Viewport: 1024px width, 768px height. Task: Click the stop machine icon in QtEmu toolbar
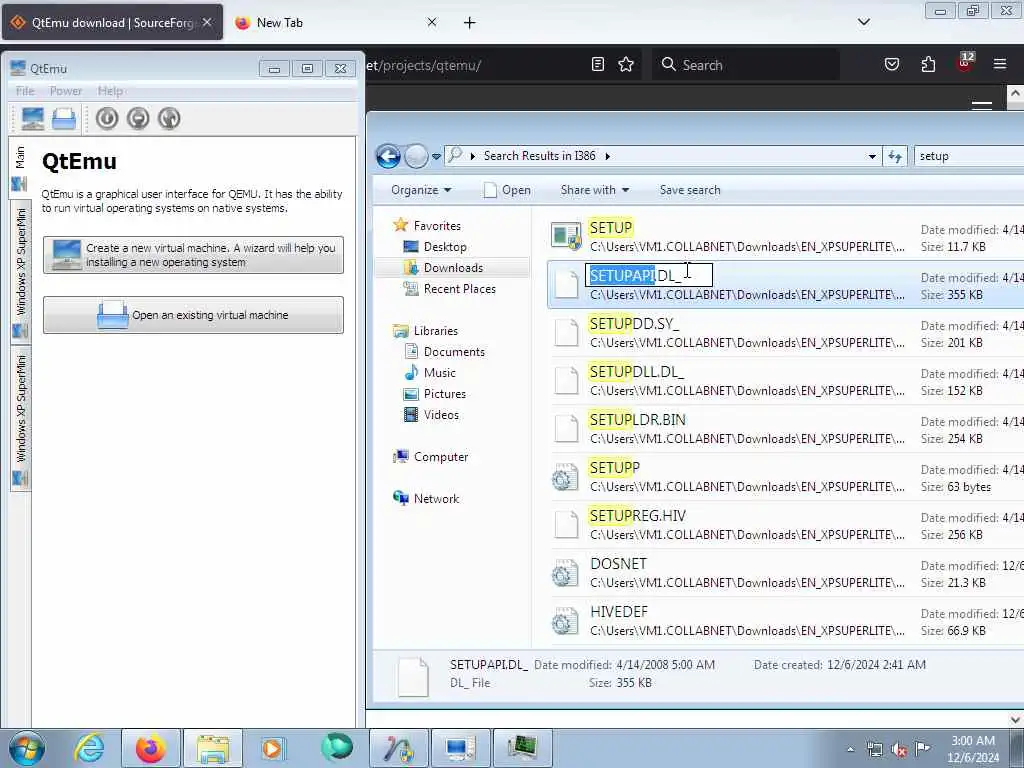138,119
